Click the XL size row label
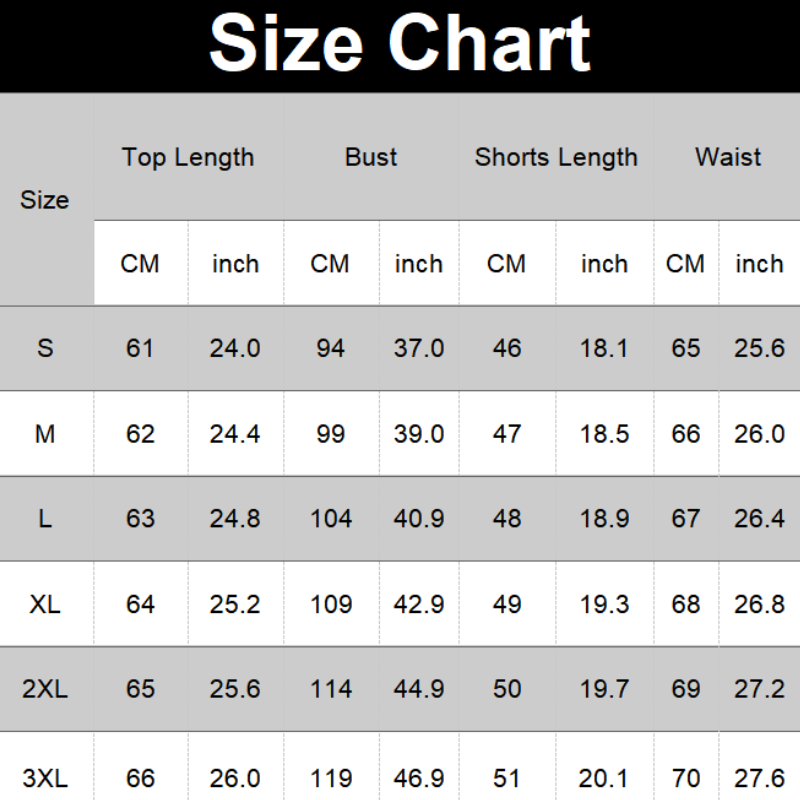The image size is (800, 800). click(45, 604)
